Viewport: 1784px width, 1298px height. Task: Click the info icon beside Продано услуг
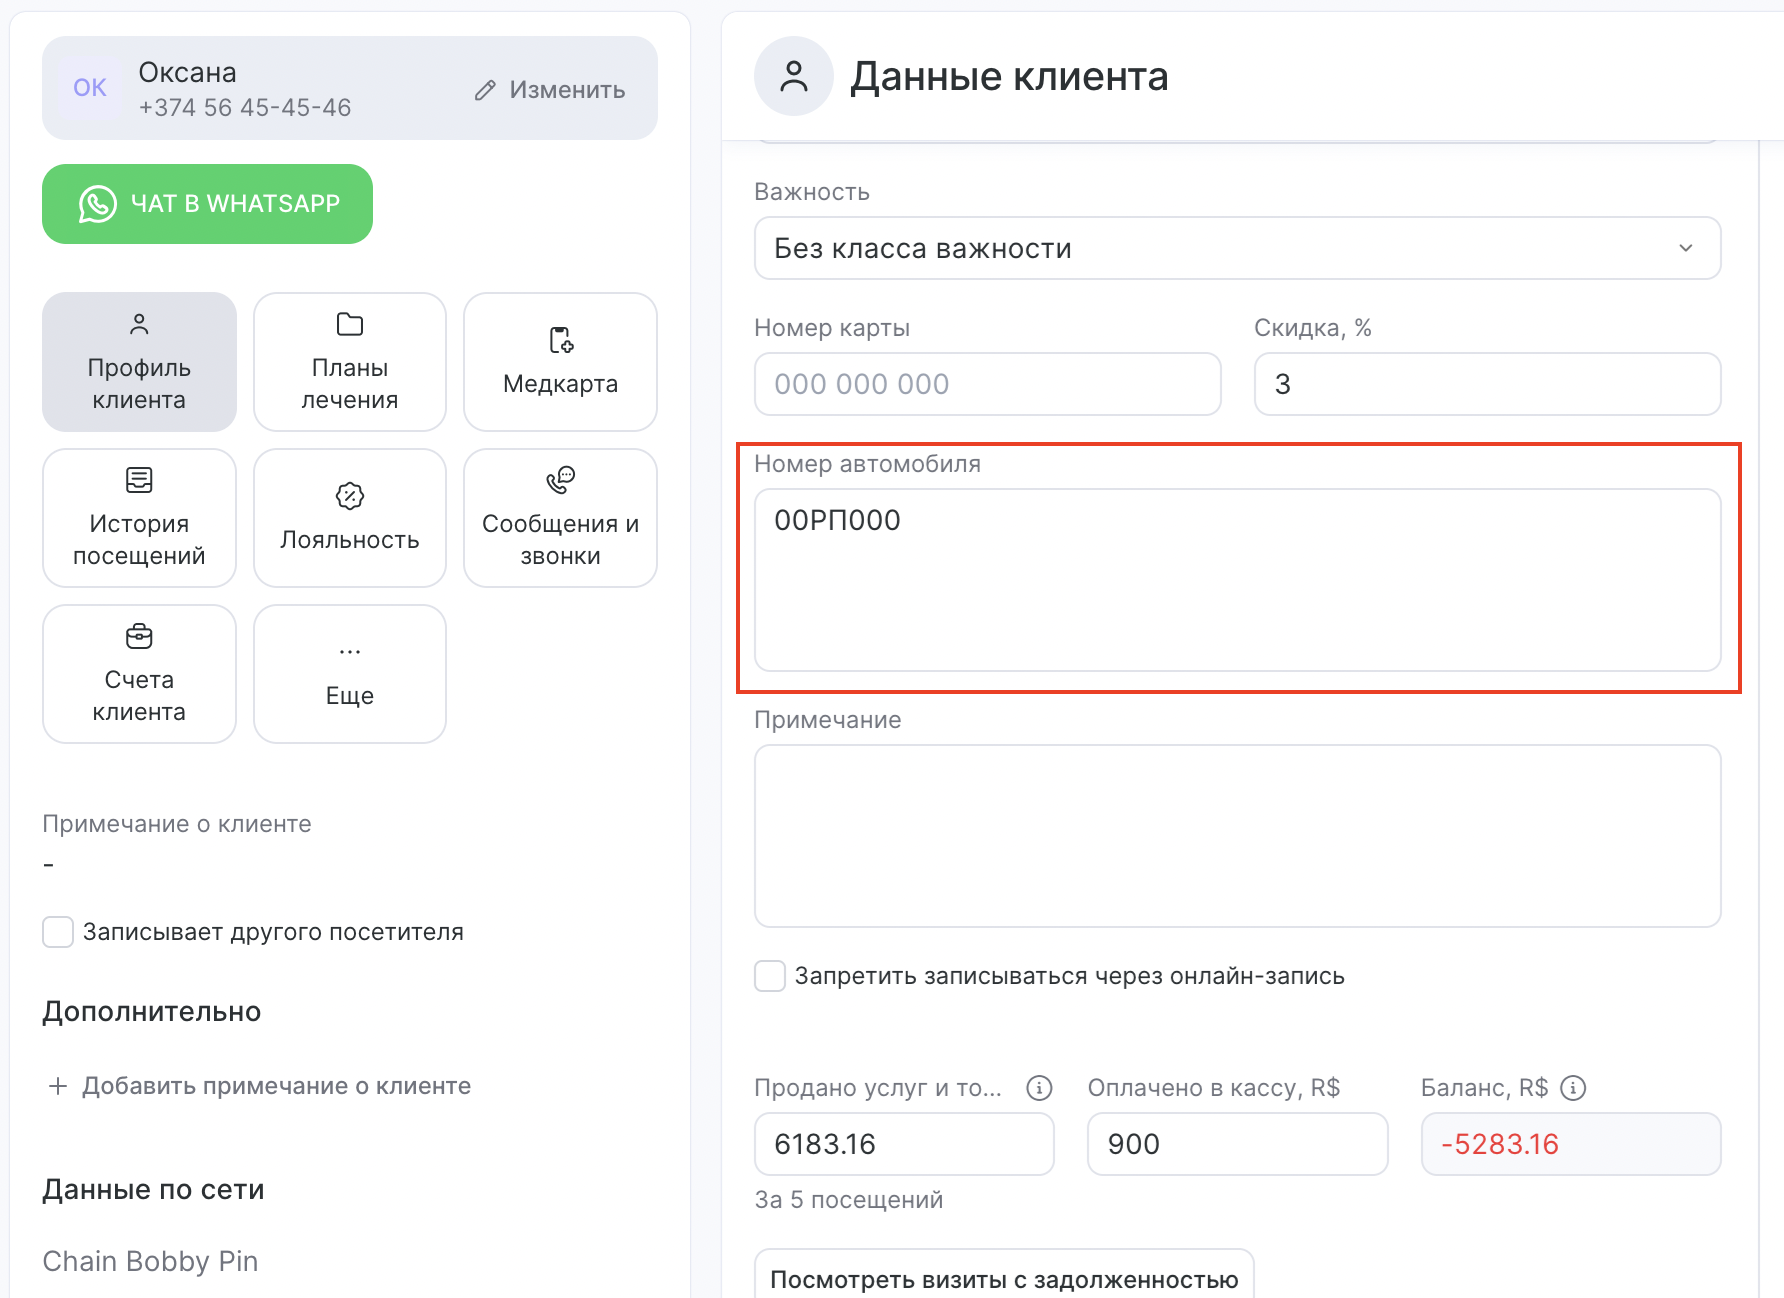pyautogui.click(x=1039, y=1088)
